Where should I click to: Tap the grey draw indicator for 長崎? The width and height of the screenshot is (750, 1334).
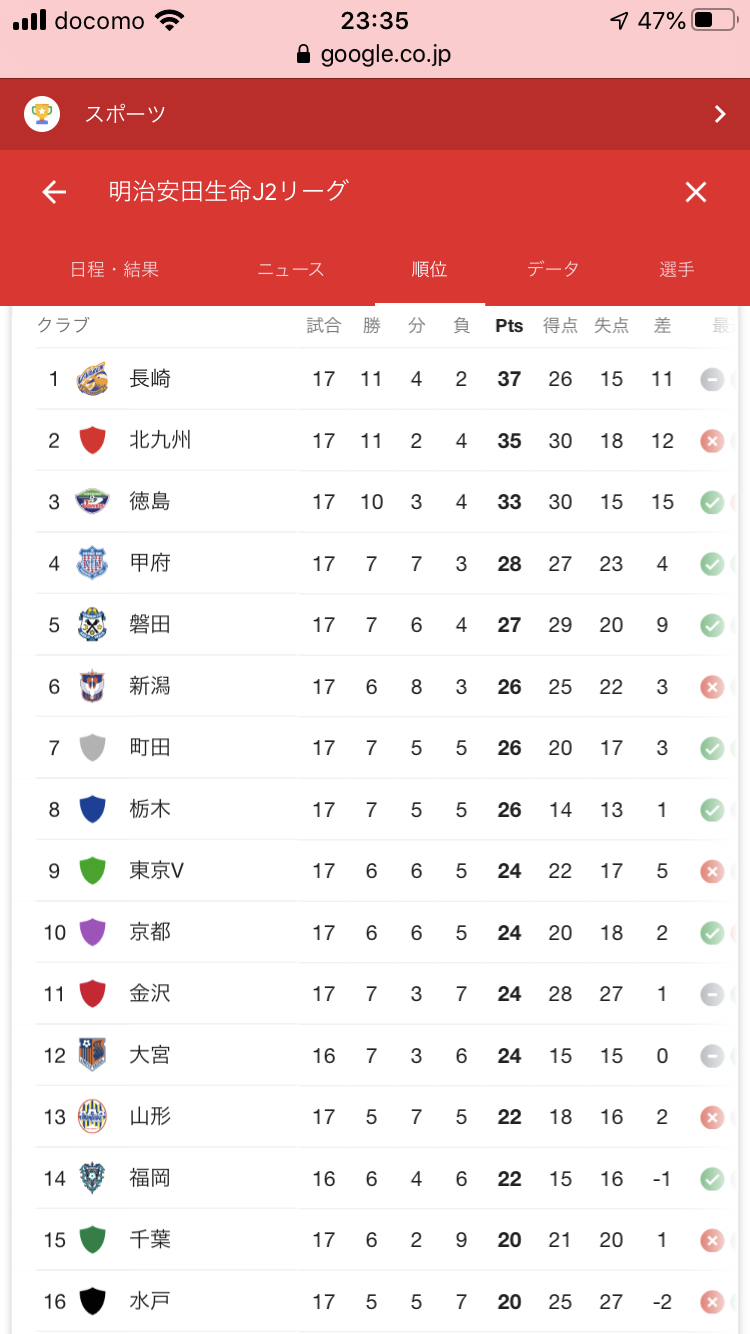(x=712, y=379)
